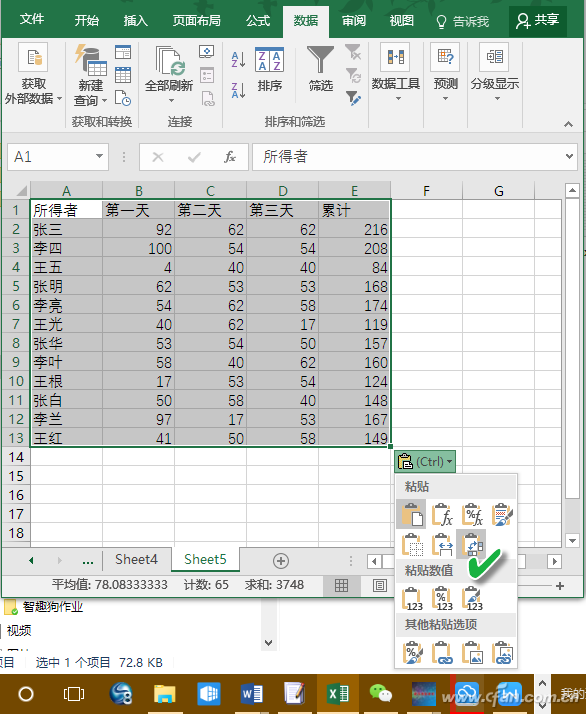Switch to the Formulas tab (公式)
This screenshot has height=714, width=586.
258,20
